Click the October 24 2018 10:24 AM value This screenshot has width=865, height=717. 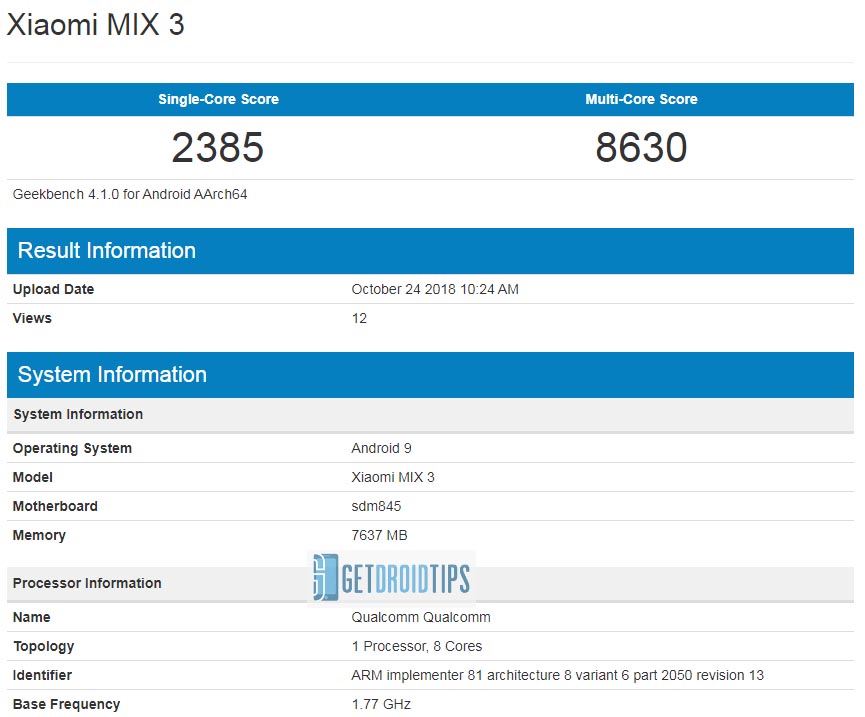point(435,289)
